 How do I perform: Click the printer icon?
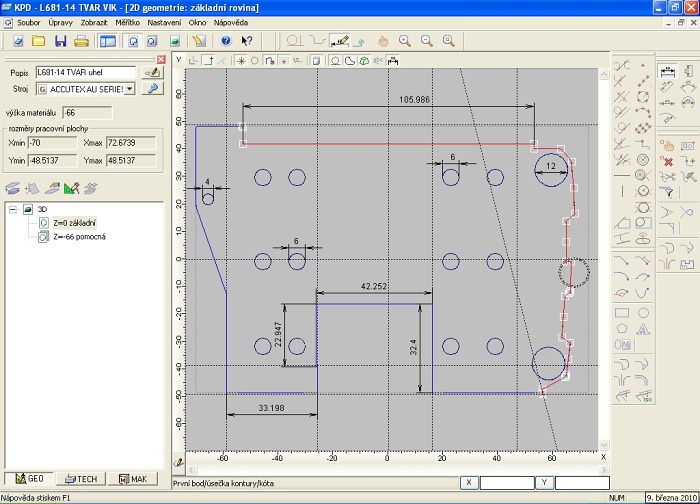81,41
